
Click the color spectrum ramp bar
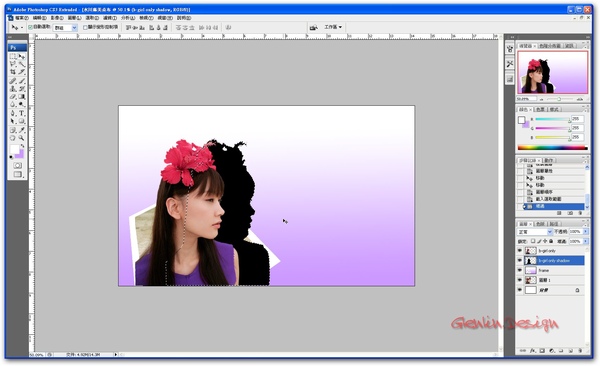coord(552,148)
